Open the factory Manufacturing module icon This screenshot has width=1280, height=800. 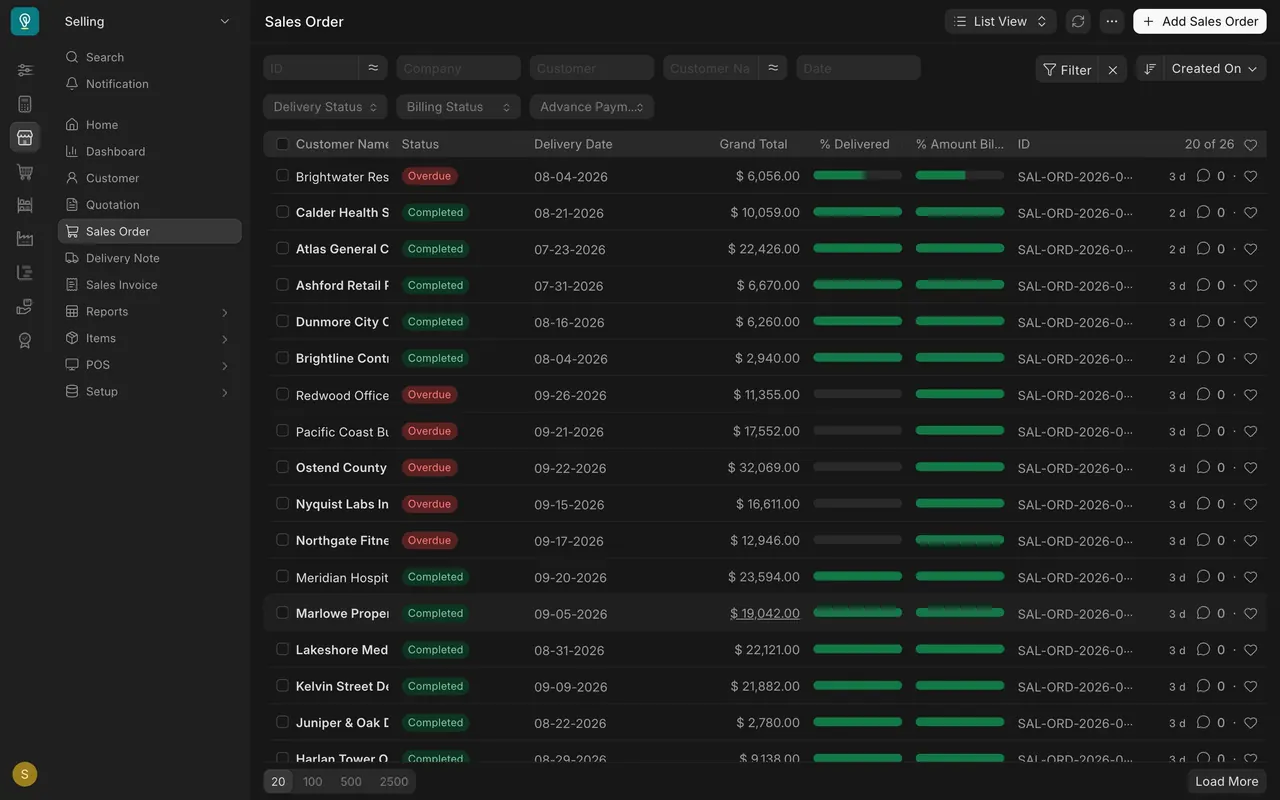pos(25,239)
